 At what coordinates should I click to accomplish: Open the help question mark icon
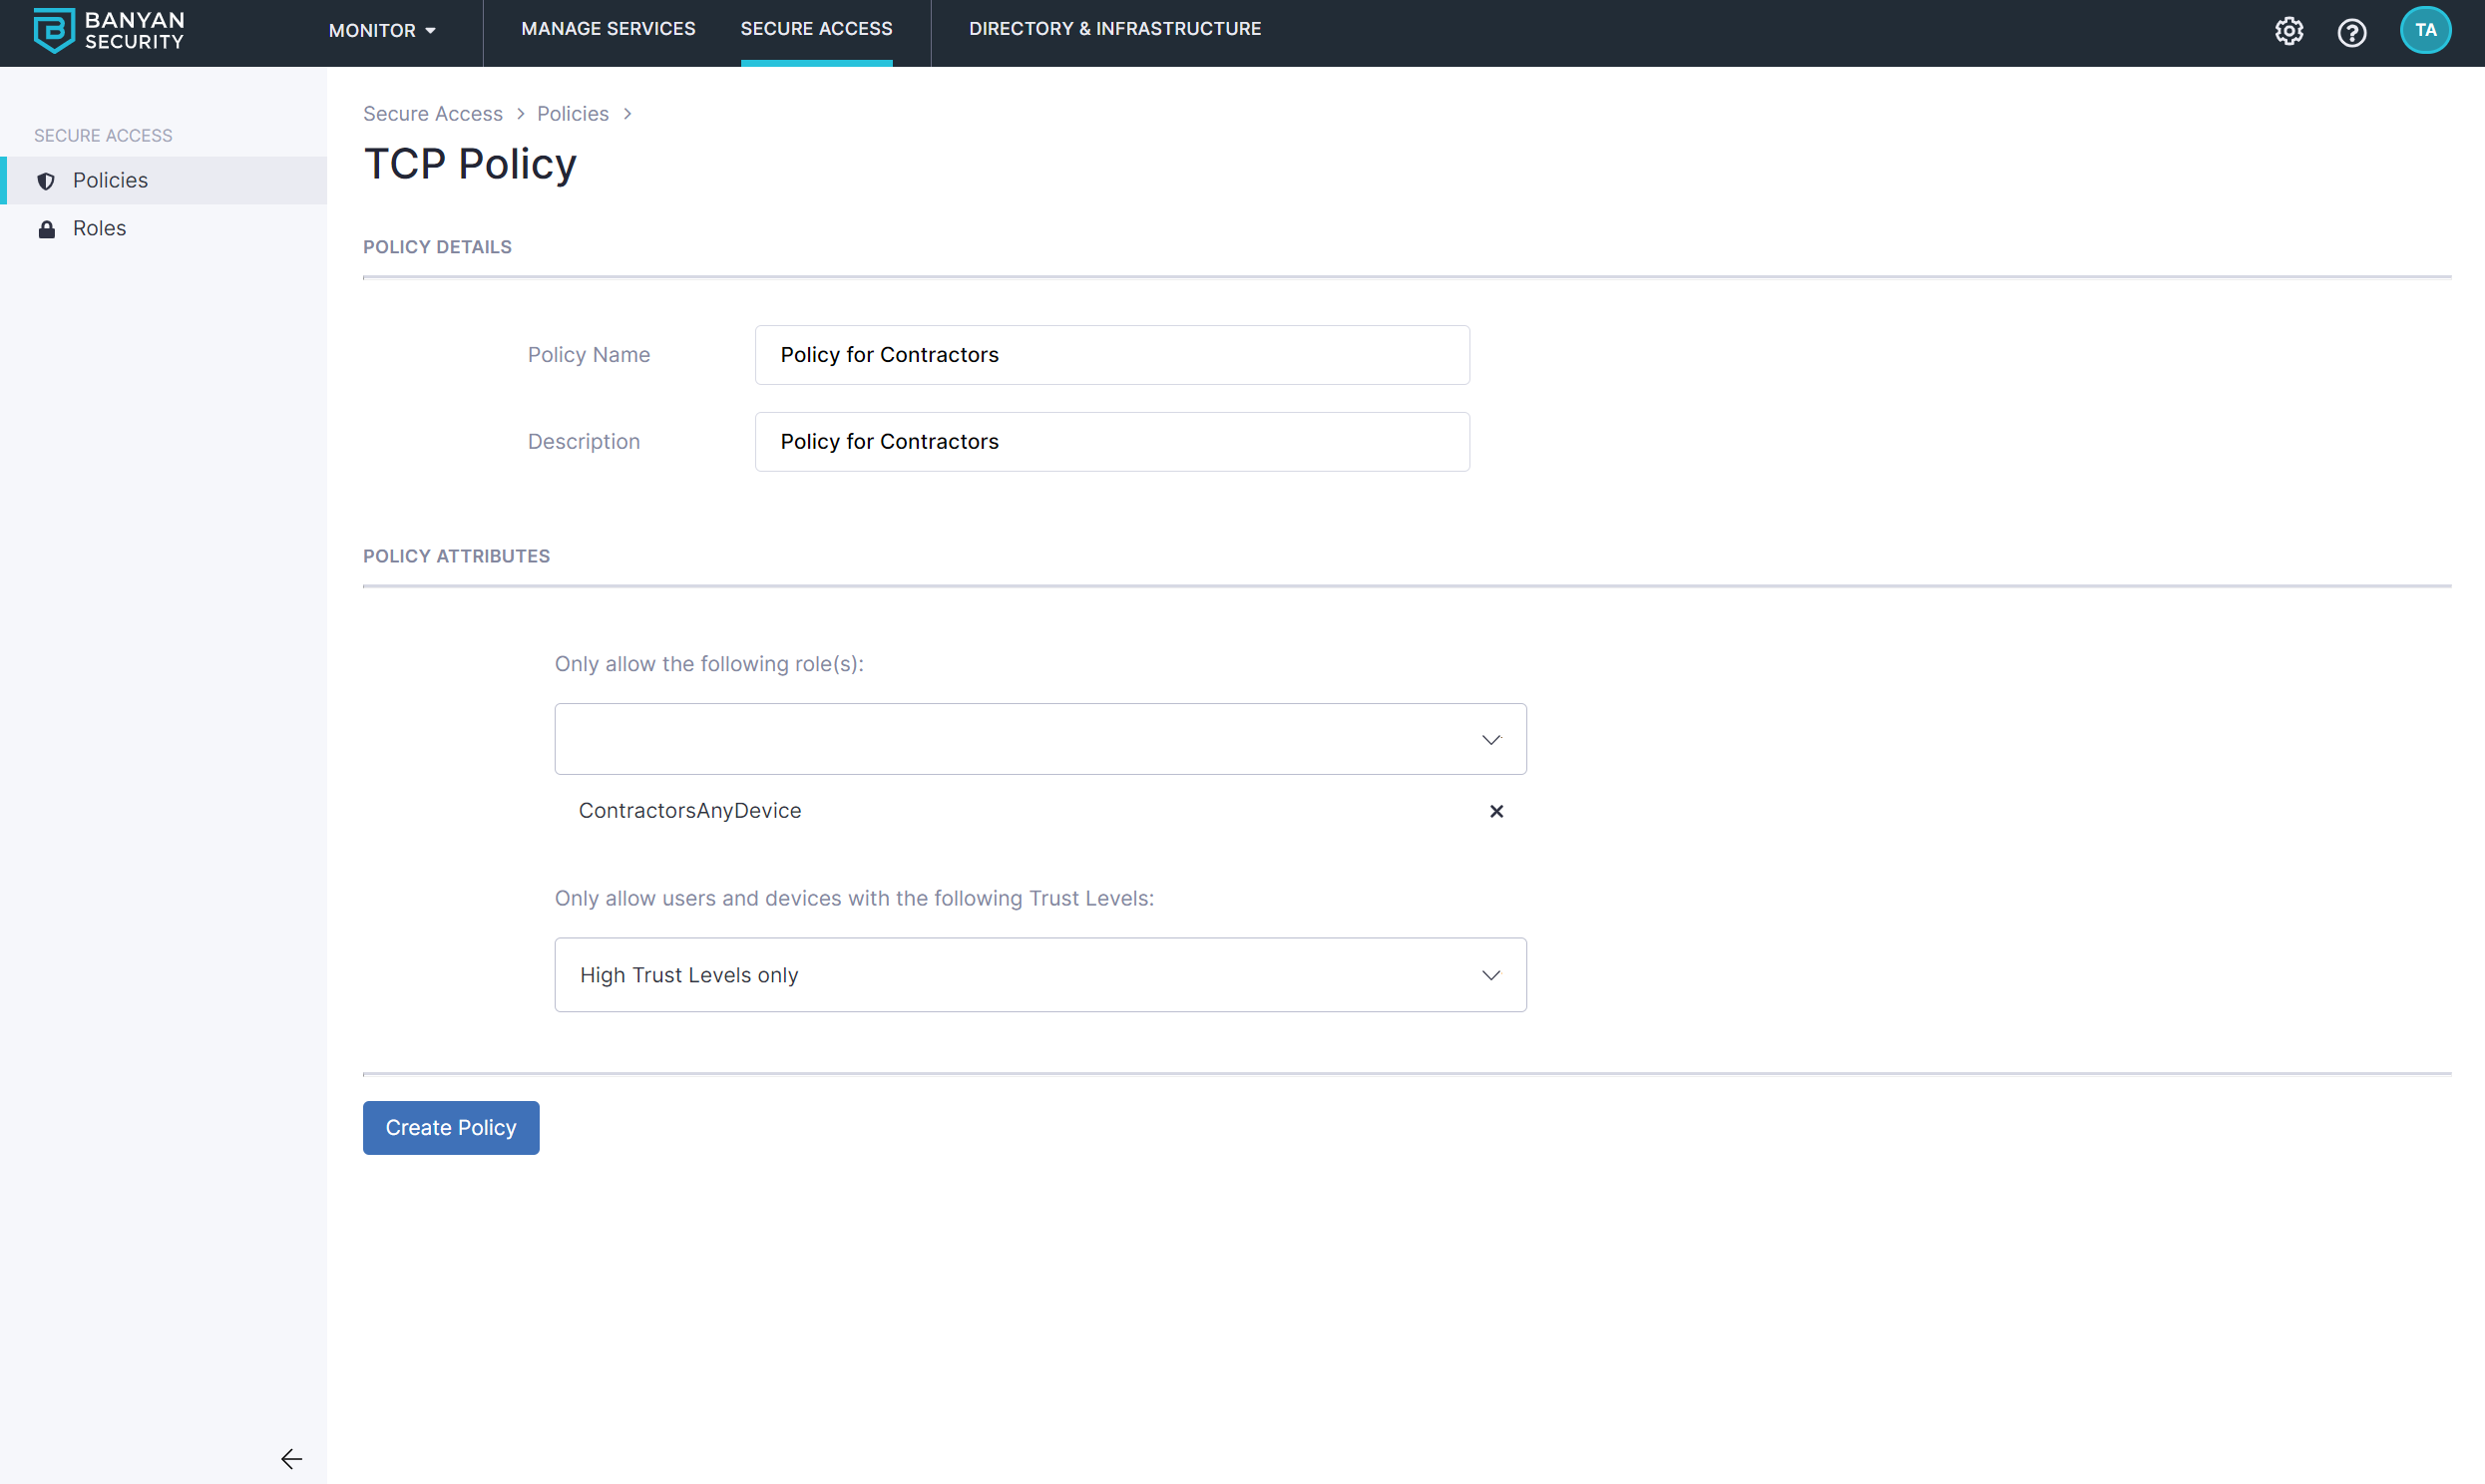coord(2351,33)
